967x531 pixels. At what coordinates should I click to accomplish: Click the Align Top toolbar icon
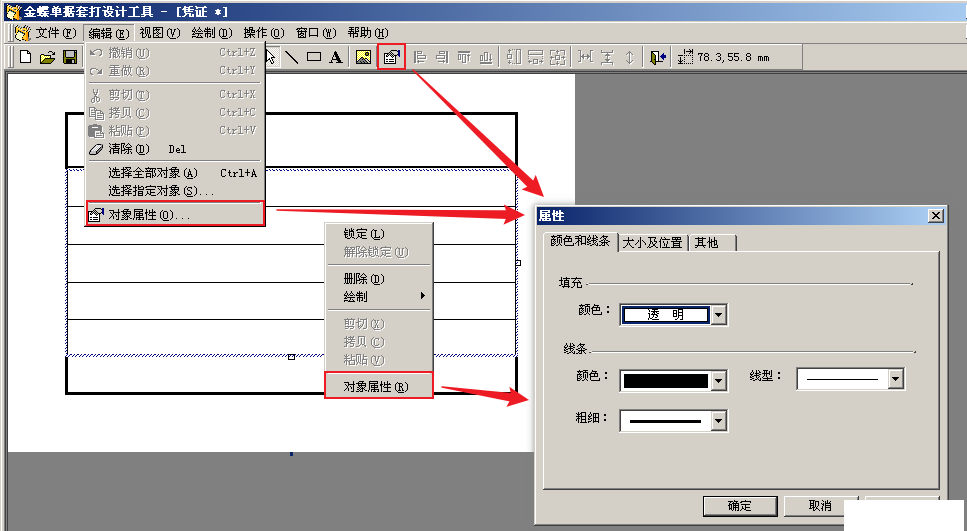click(464, 57)
